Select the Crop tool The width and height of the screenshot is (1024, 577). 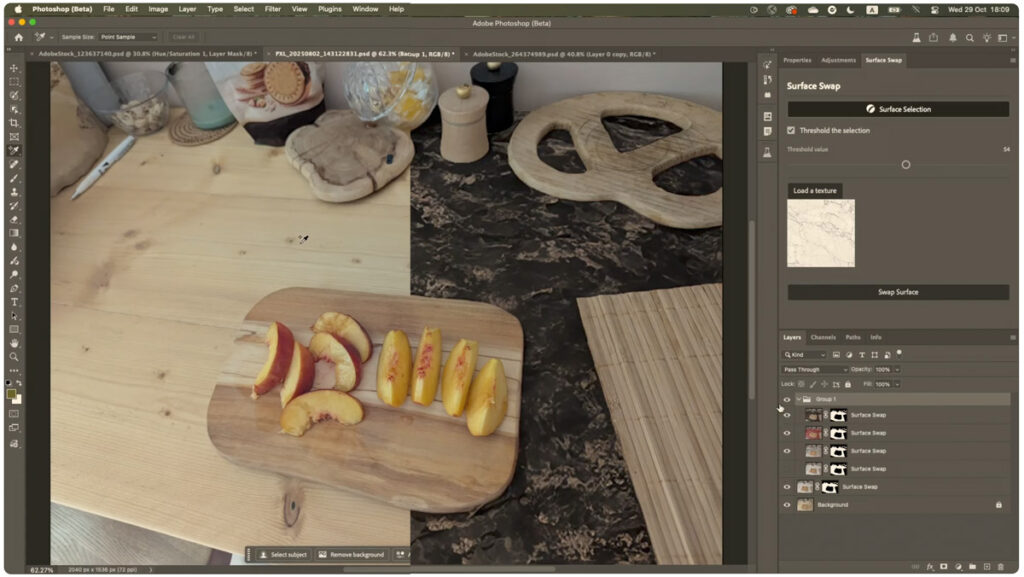pos(14,123)
